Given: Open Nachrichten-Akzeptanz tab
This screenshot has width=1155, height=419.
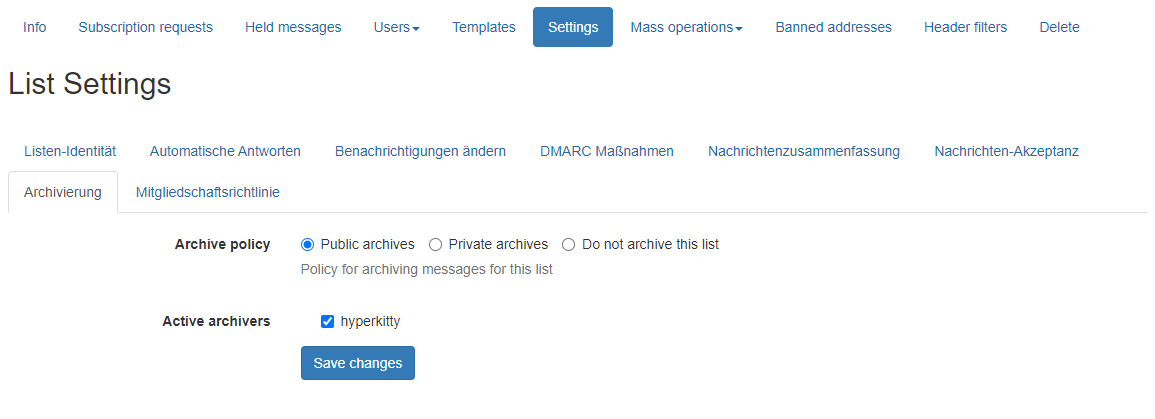Looking at the screenshot, I should coord(1006,151).
